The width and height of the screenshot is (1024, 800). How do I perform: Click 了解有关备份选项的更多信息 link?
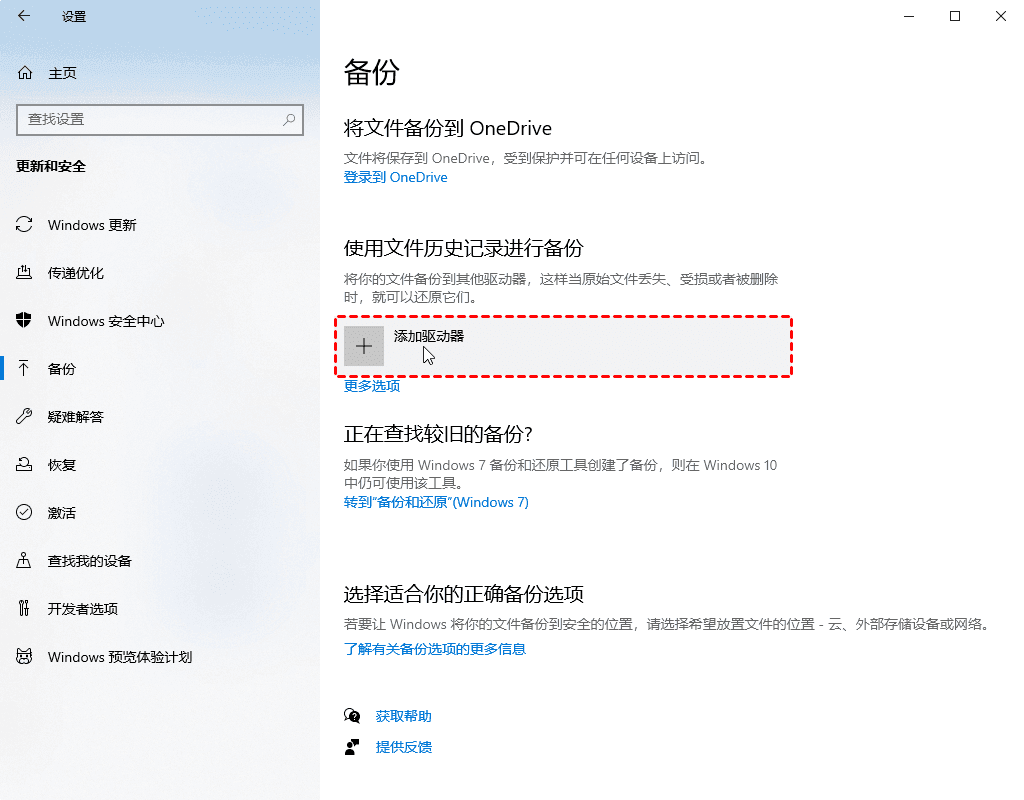pos(434,649)
